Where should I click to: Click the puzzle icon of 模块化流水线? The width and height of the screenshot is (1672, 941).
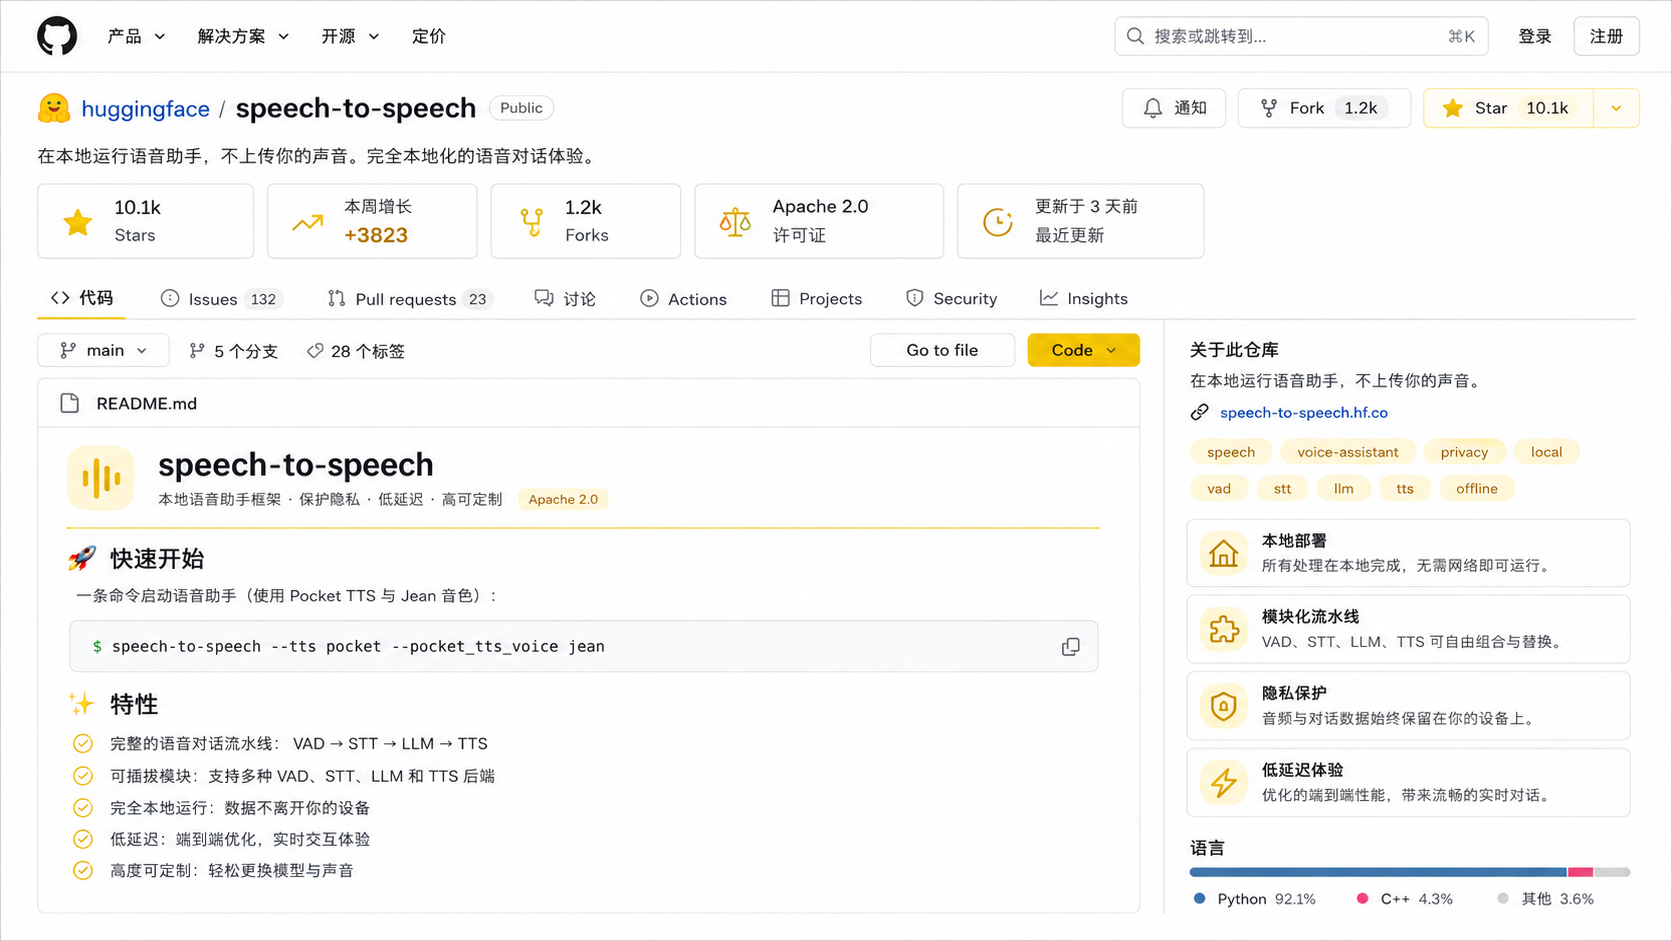tap(1223, 629)
